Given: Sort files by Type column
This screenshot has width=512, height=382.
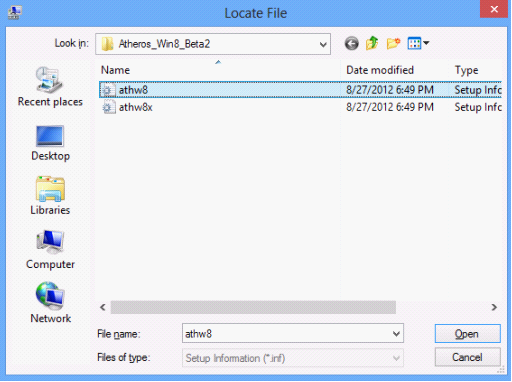Looking at the screenshot, I should click(x=466, y=70).
